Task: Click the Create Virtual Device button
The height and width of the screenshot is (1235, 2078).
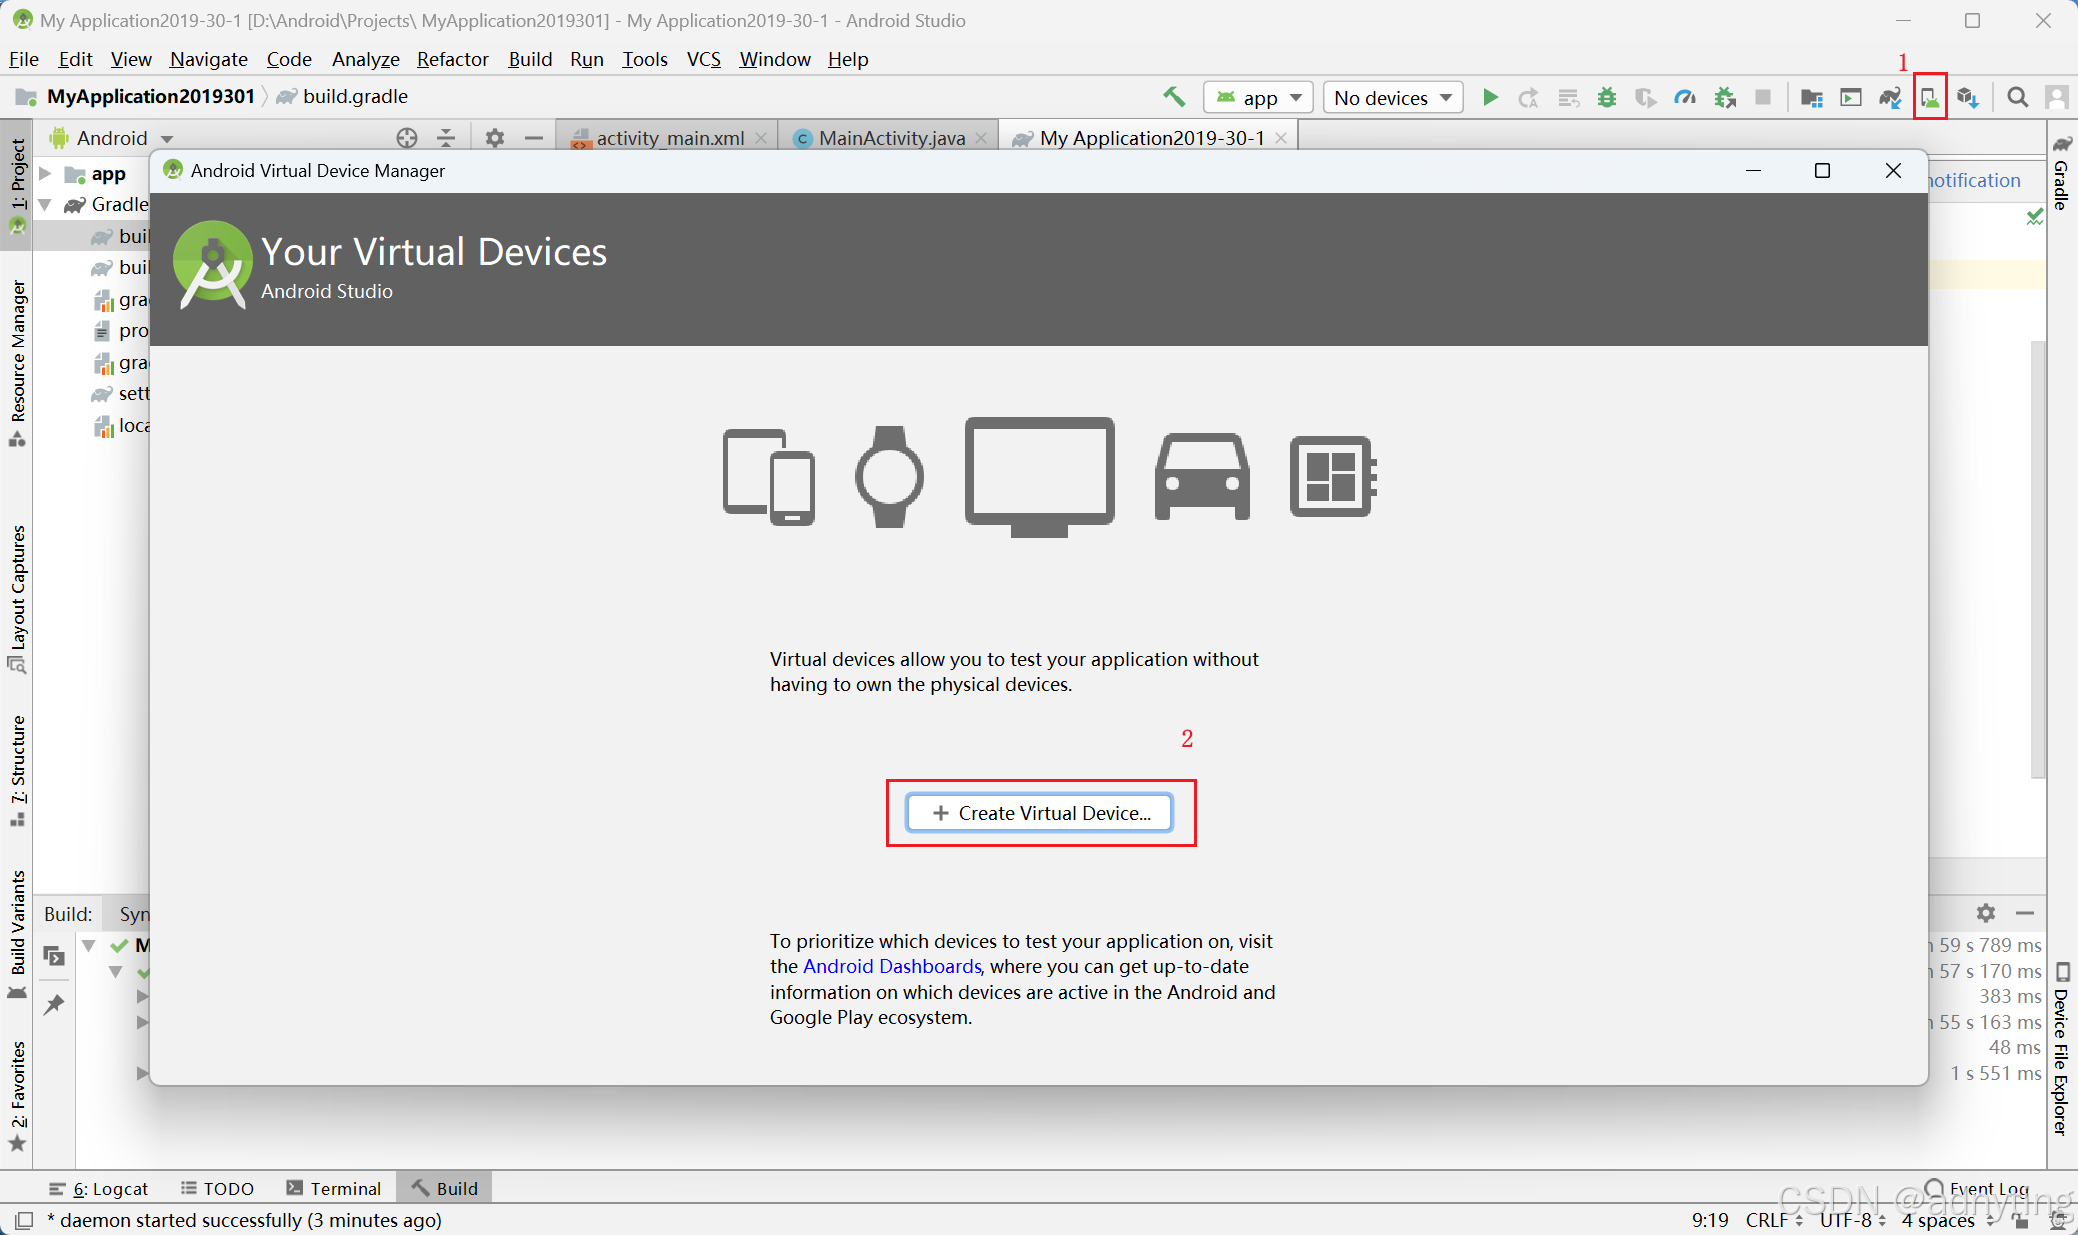Action: pos(1040,813)
